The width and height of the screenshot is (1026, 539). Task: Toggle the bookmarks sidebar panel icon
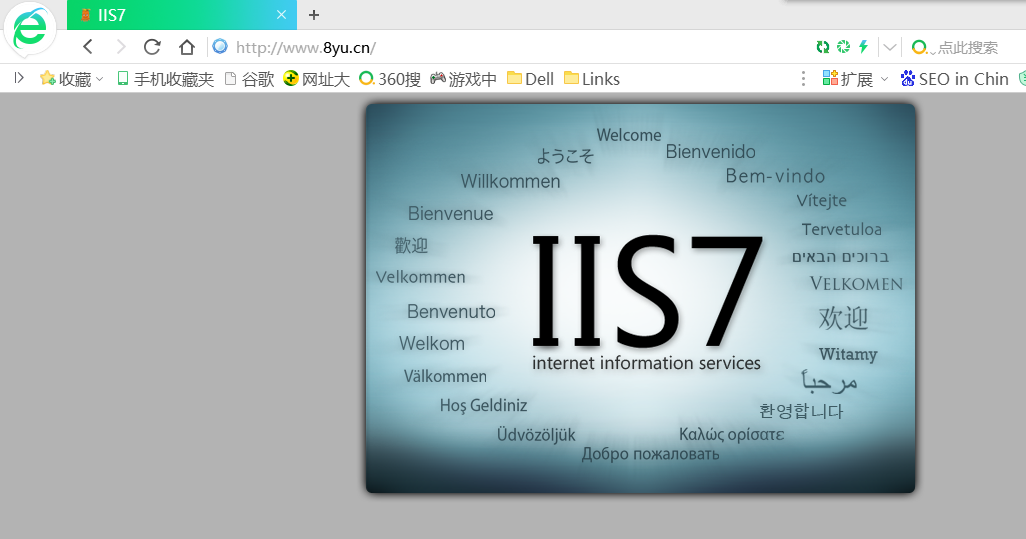(x=19, y=78)
